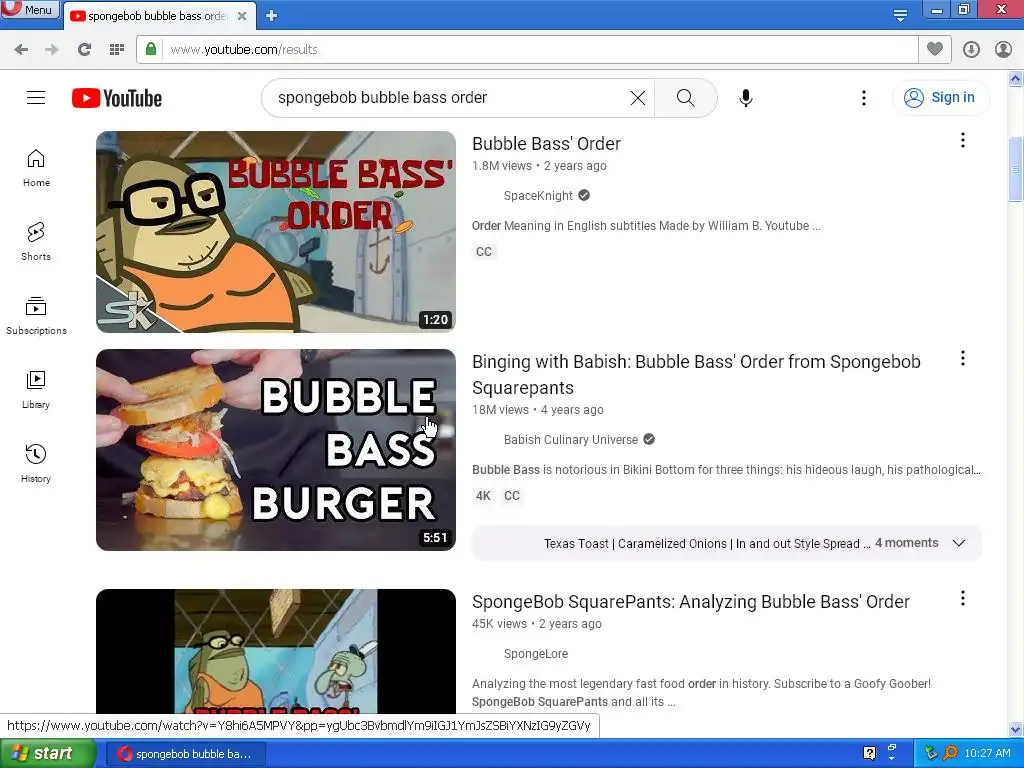Click the Sign in button
Viewport: 1024px width, 768px height.
[940, 98]
